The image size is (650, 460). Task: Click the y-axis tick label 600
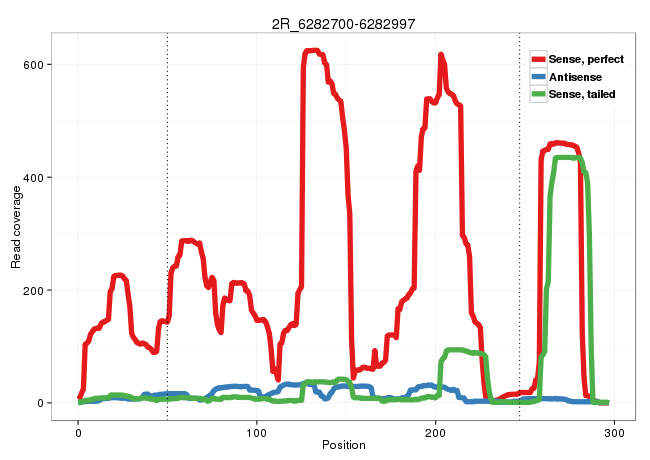(x=38, y=64)
